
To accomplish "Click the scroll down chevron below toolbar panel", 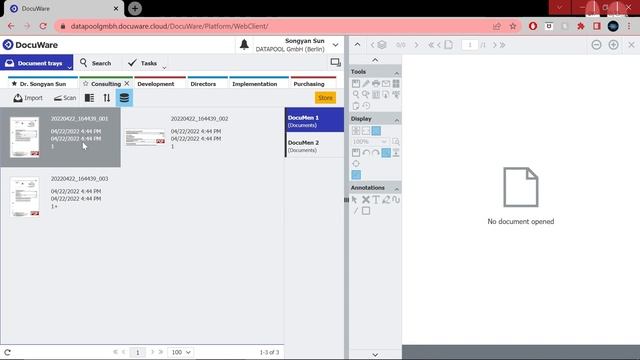I will pos(375,355).
